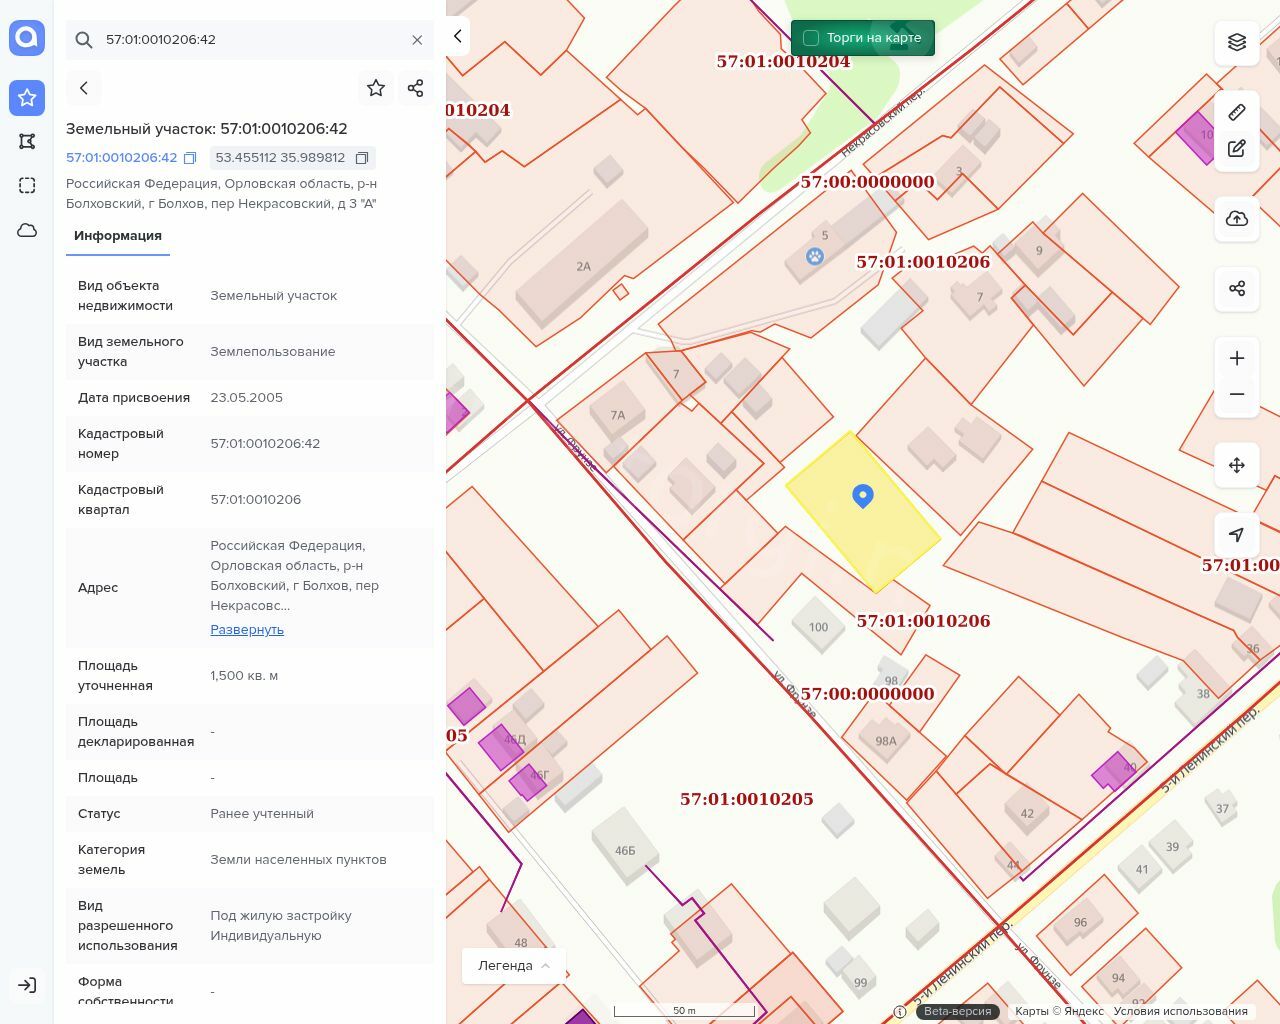This screenshot has height=1024, width=1280.
Task: Click the "Развернуть" address link
Action: click(247, 630)
